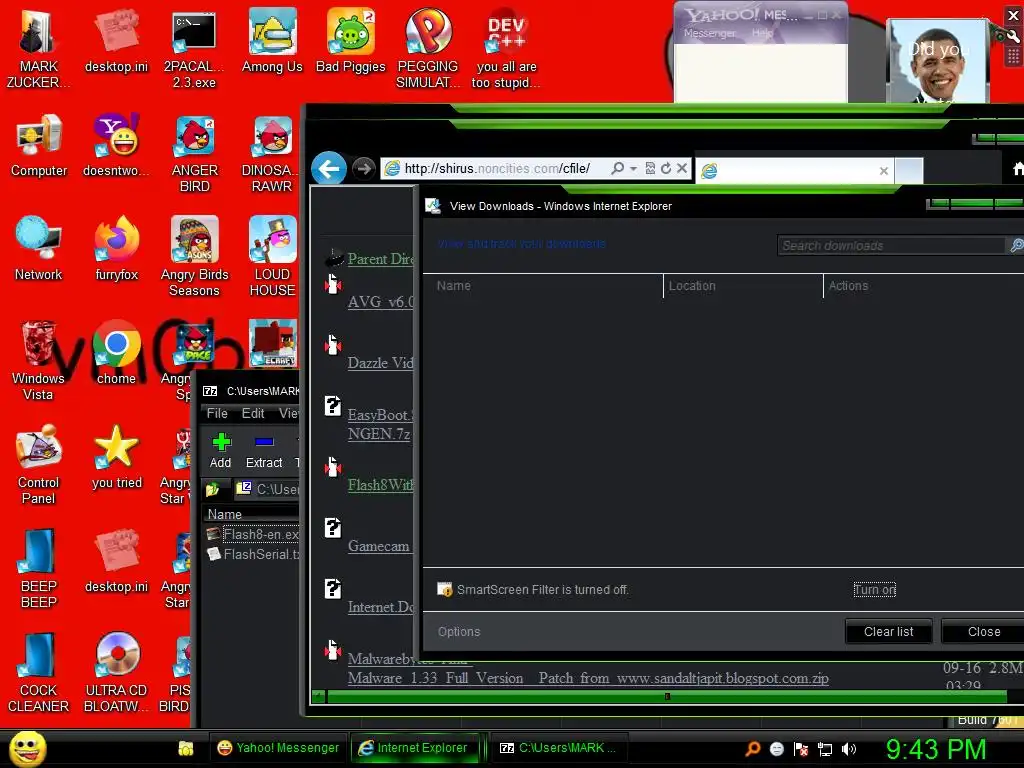Viewport: 1024px width, 768px height.
Task: Click Internet Explorer forward arrow button
Action: [x=364, y=169]
